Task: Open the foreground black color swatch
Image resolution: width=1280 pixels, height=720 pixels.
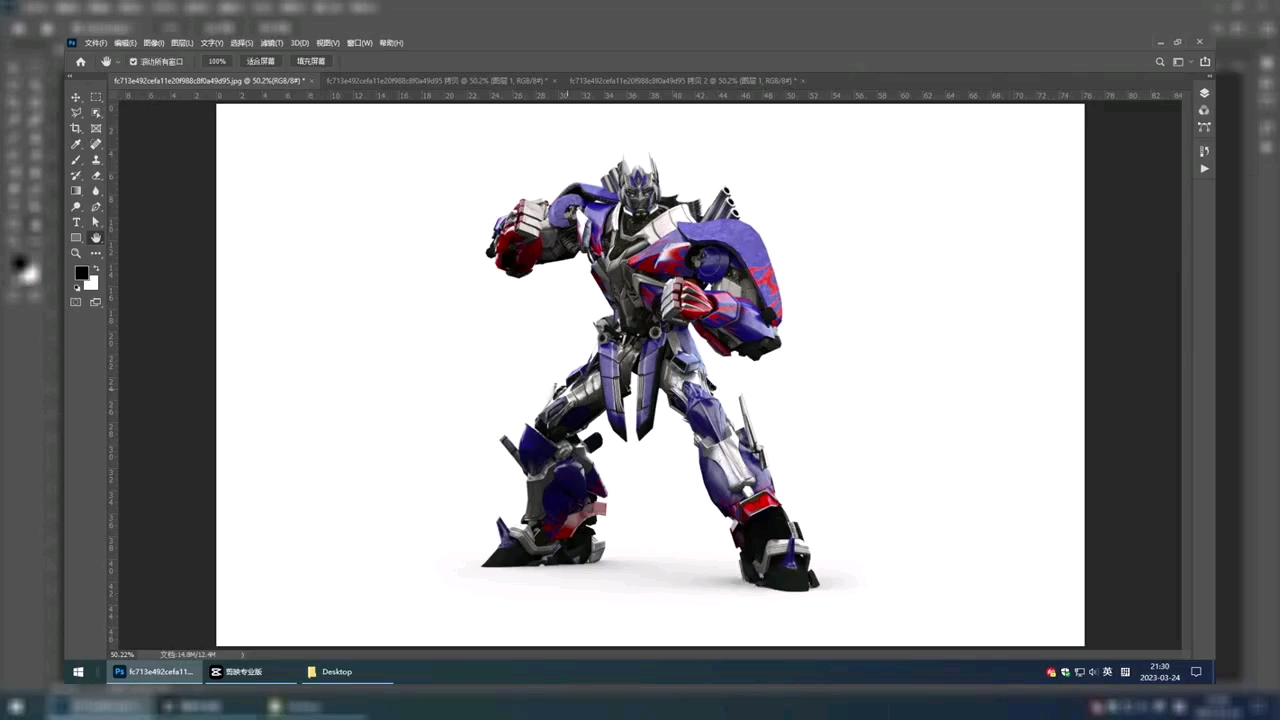Action: click(x=81, y=273)
